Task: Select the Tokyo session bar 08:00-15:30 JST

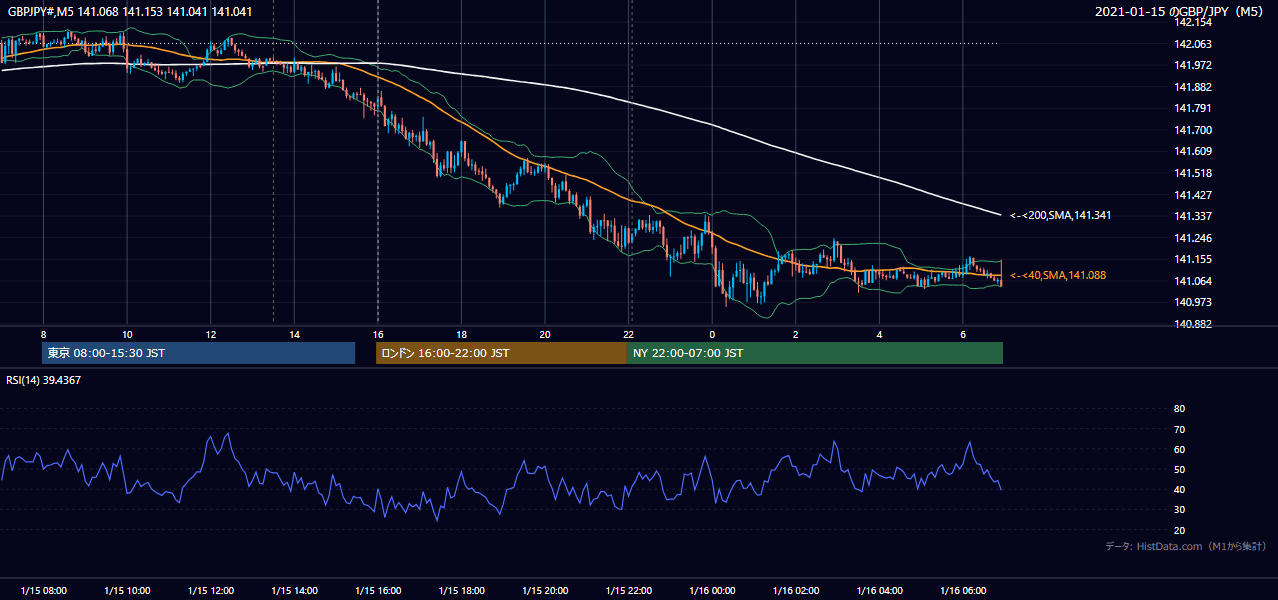Action: (198, 353)
